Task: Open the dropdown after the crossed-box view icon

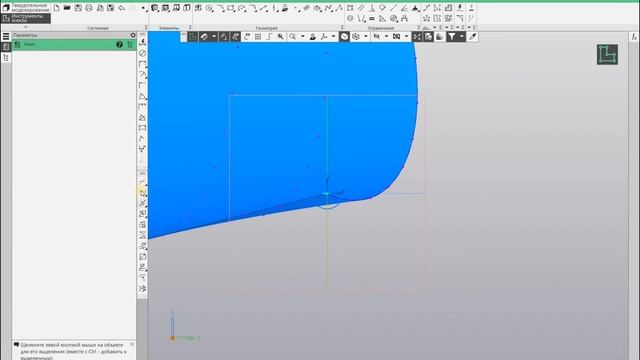Action: [406, 37]
